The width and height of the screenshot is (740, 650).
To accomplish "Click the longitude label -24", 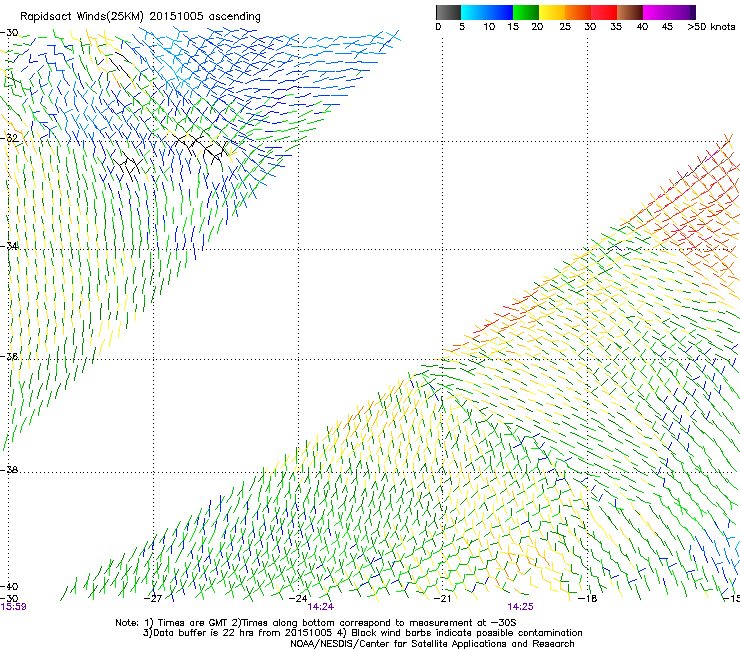I will tap(298, 599).
